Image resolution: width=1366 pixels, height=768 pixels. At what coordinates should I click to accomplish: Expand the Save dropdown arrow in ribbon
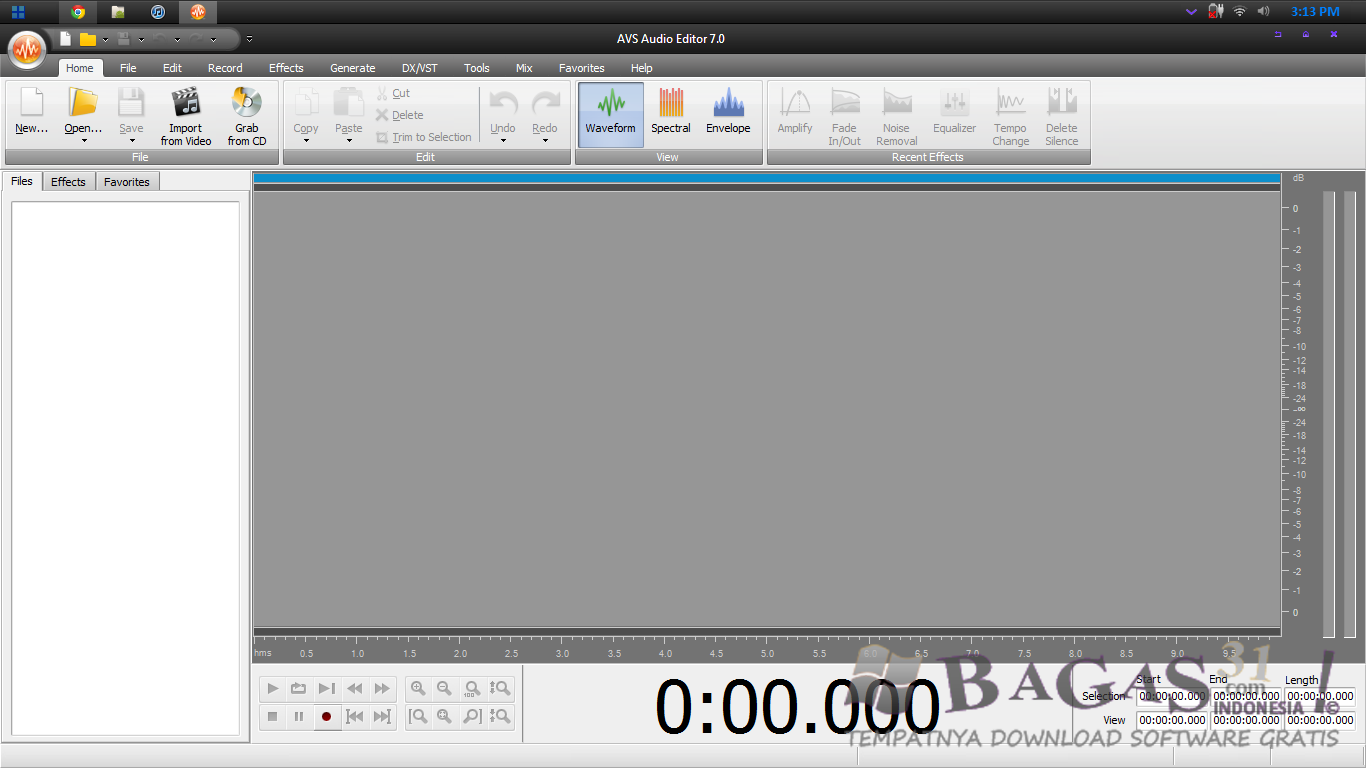pyautogui.click(x=132, y=140)
